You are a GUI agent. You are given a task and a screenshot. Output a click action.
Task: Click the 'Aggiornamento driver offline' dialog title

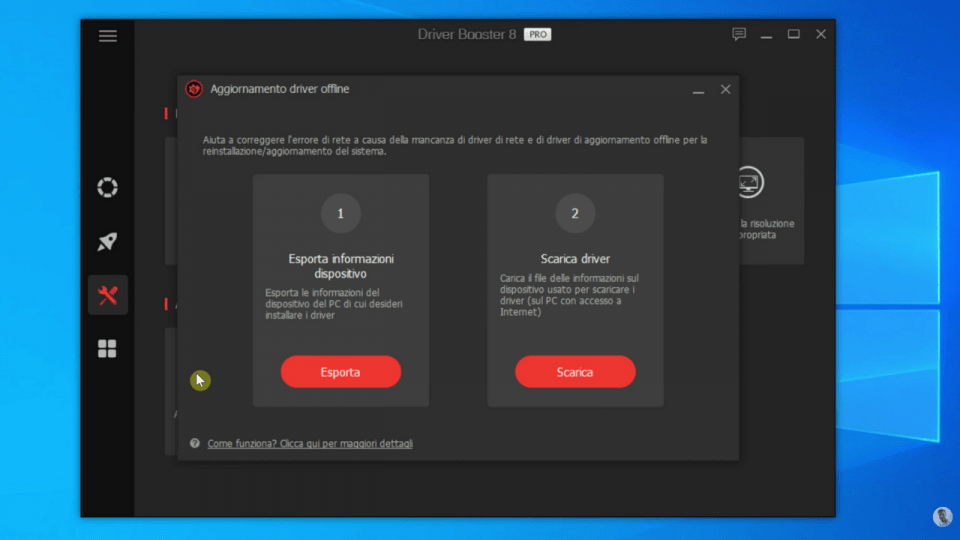pos(280,89)
